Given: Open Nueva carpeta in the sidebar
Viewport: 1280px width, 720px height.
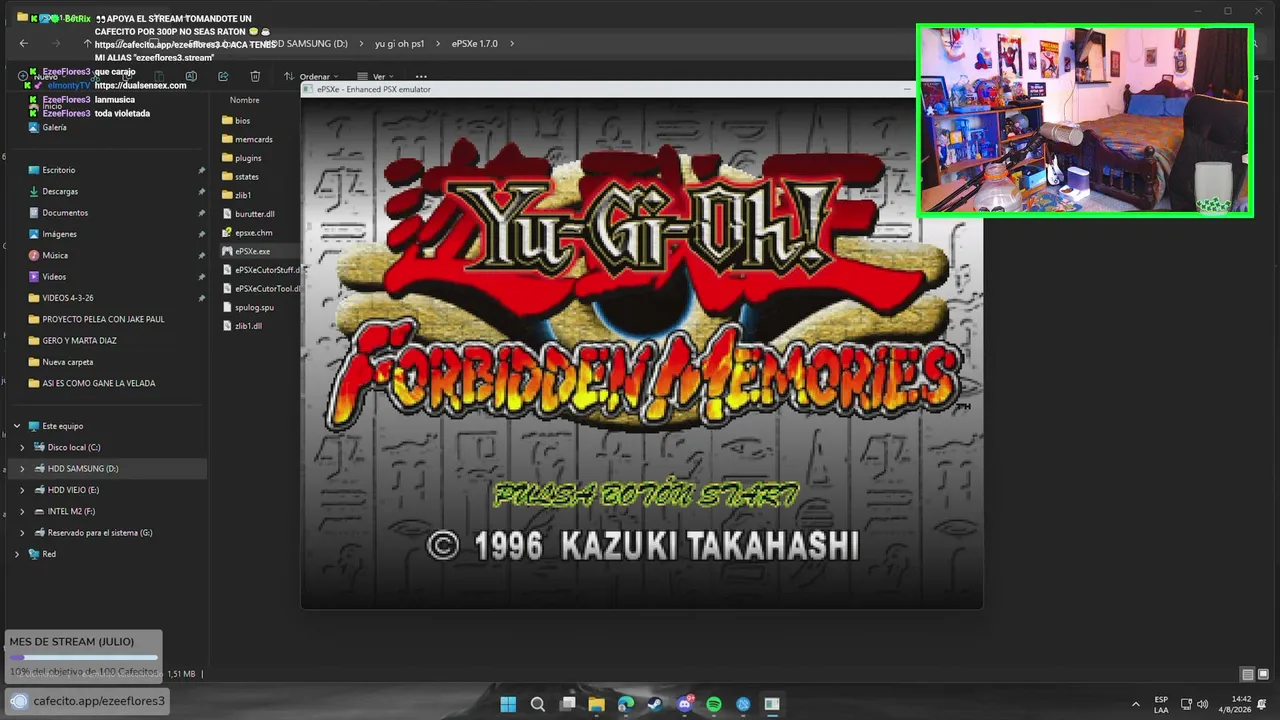Looking at the screenshot, I should [x=67, y=362].
